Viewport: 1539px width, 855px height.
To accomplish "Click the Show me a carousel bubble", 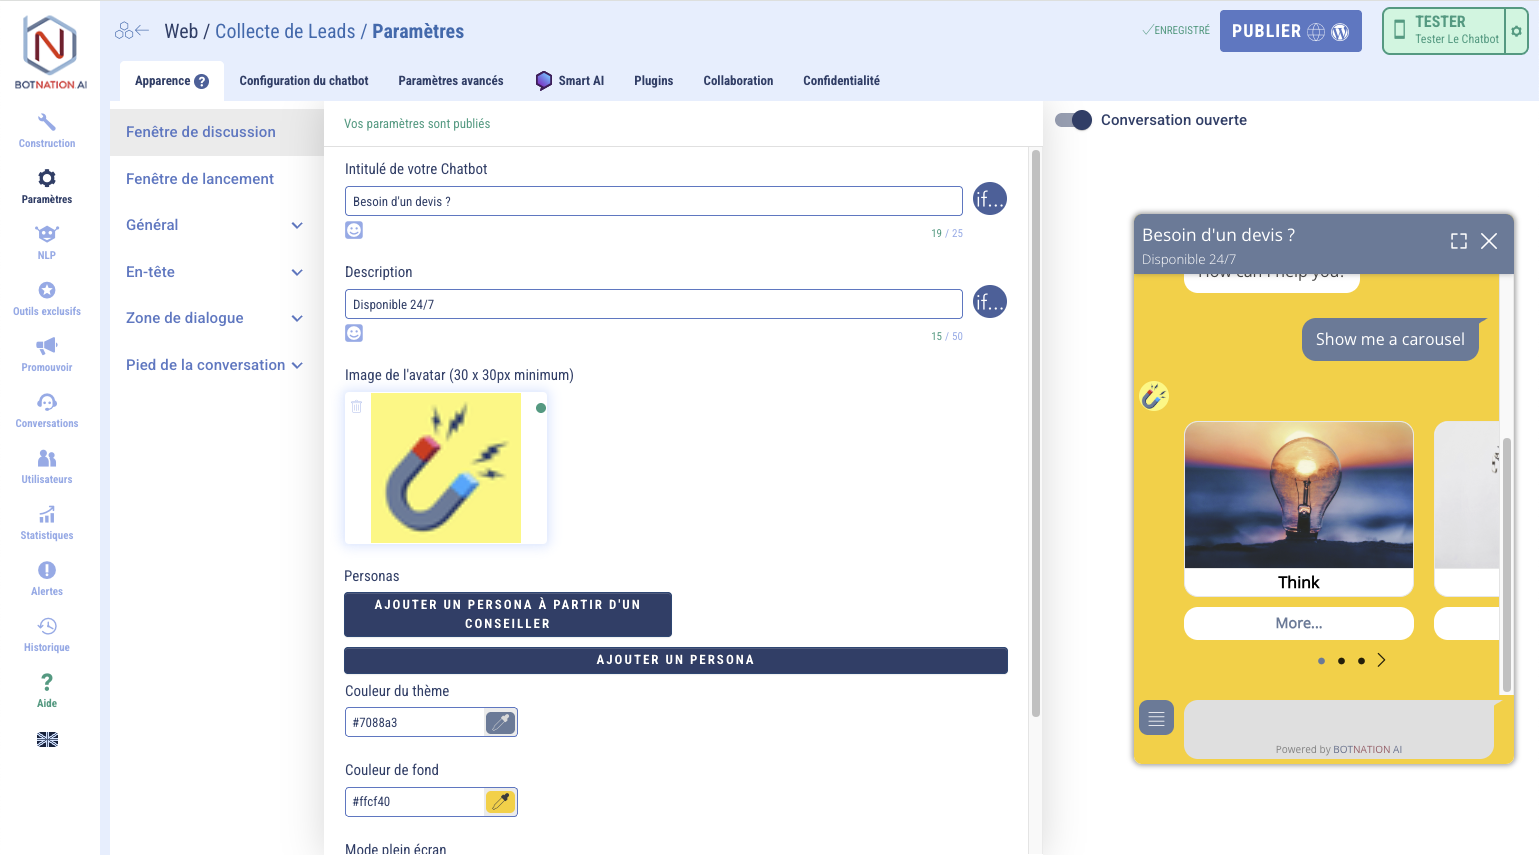I will pos(1390,339).
